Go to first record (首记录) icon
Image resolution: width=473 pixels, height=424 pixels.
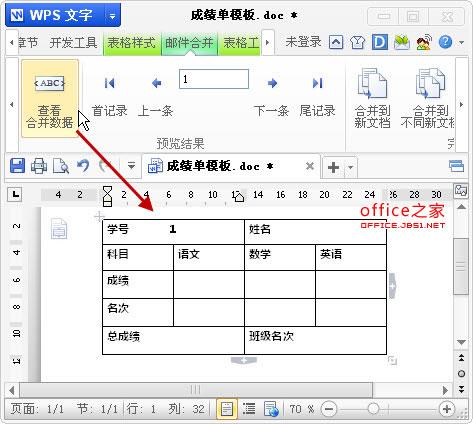pos(109,83)
